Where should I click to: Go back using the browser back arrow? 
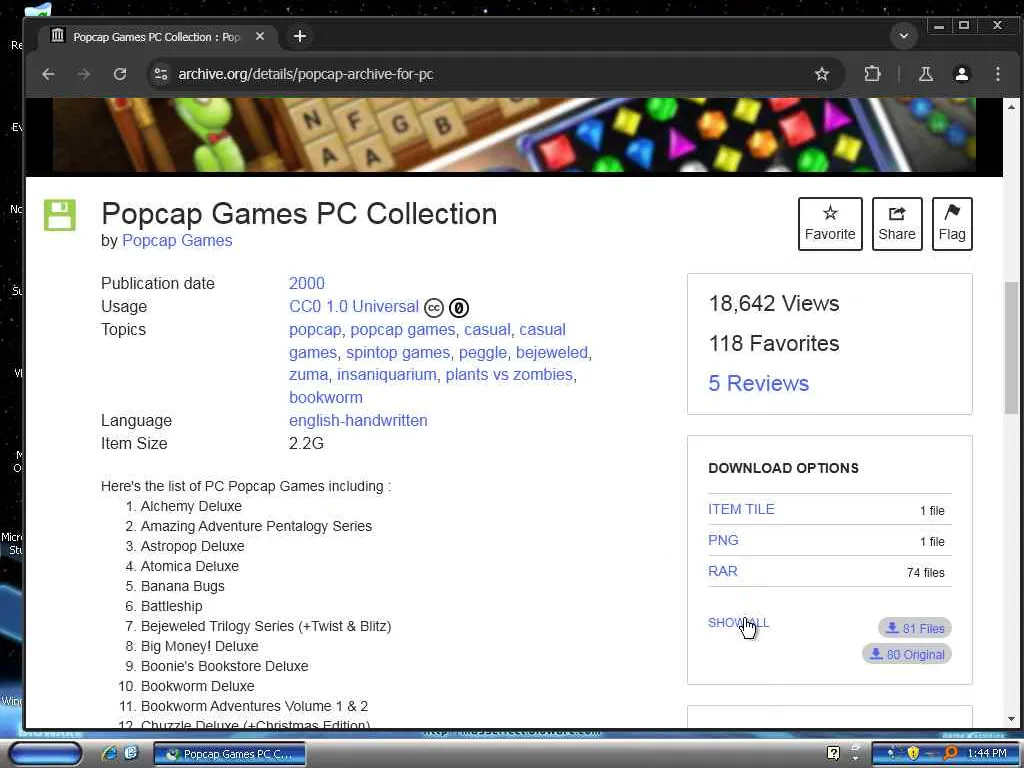pos(48,74)
